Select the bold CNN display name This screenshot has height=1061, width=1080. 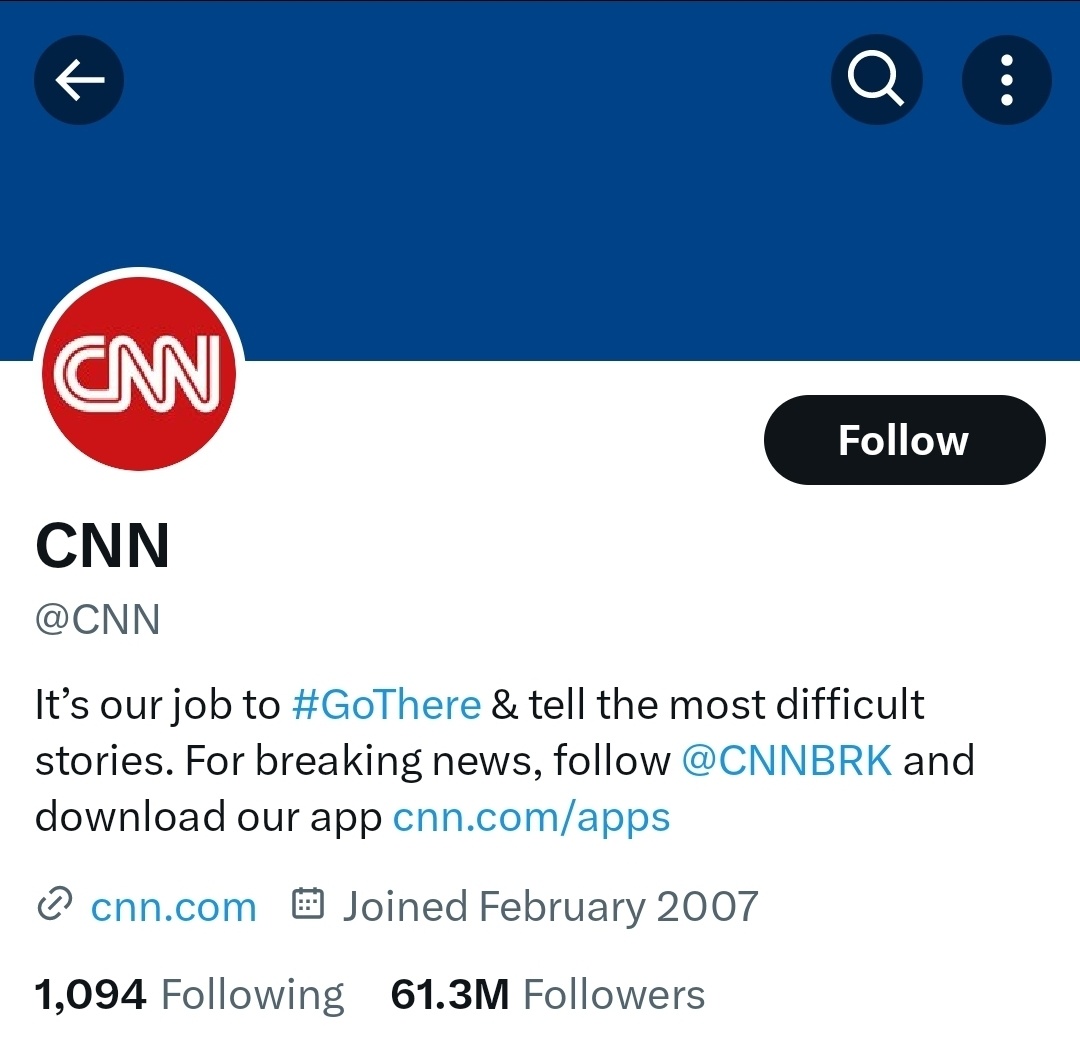click(x=103, y=545)
